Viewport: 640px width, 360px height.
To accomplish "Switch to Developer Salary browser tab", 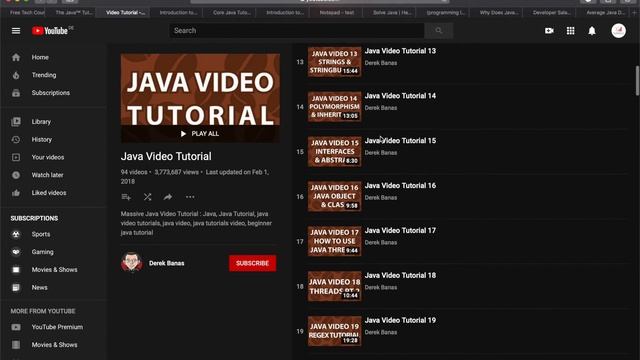I will pos(551,13).
